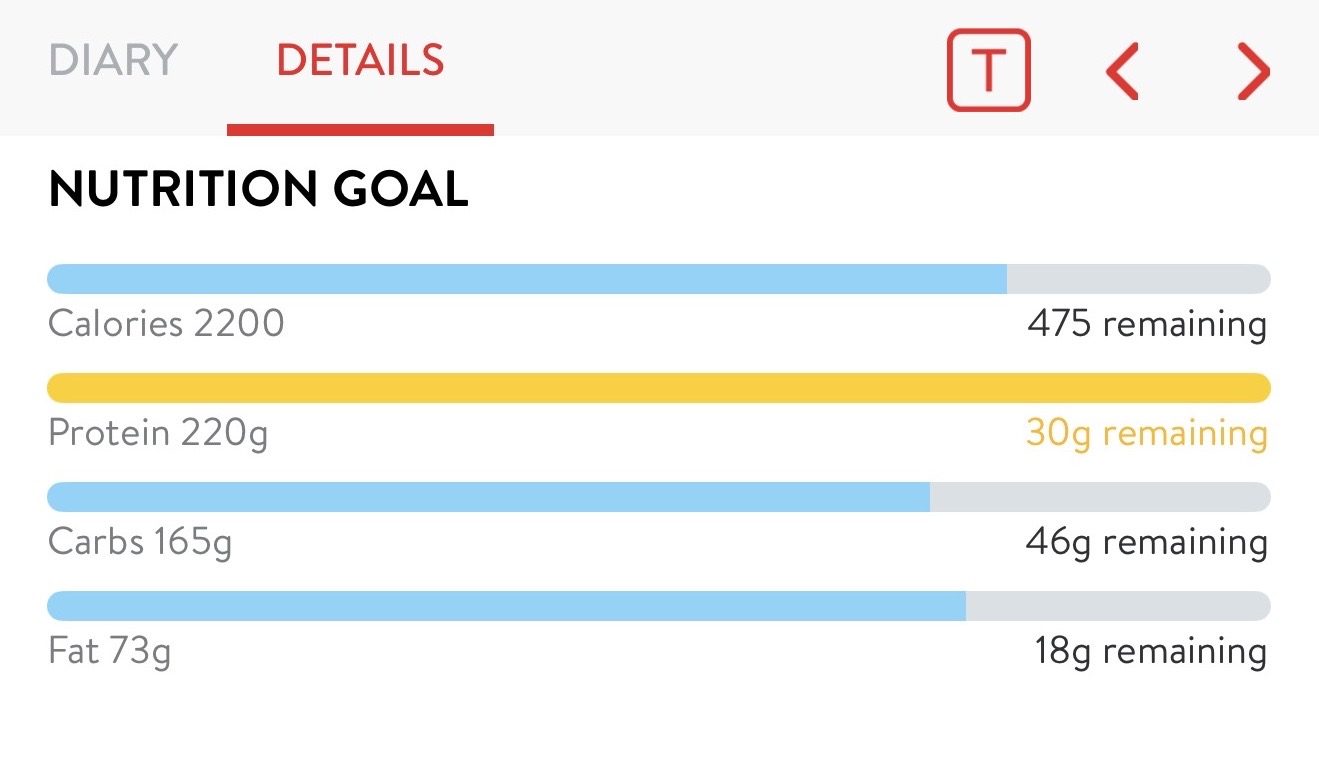Tap the Protein 220g label
The width and height of the screenshot is (1319, 769).
(x=158, y=433)
